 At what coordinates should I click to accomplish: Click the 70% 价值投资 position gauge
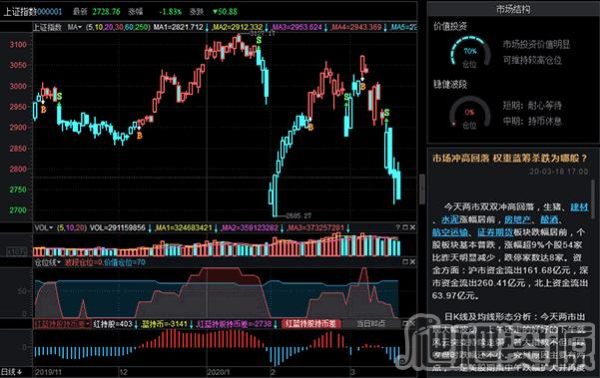pyautogui.click(x=470, y=53)
